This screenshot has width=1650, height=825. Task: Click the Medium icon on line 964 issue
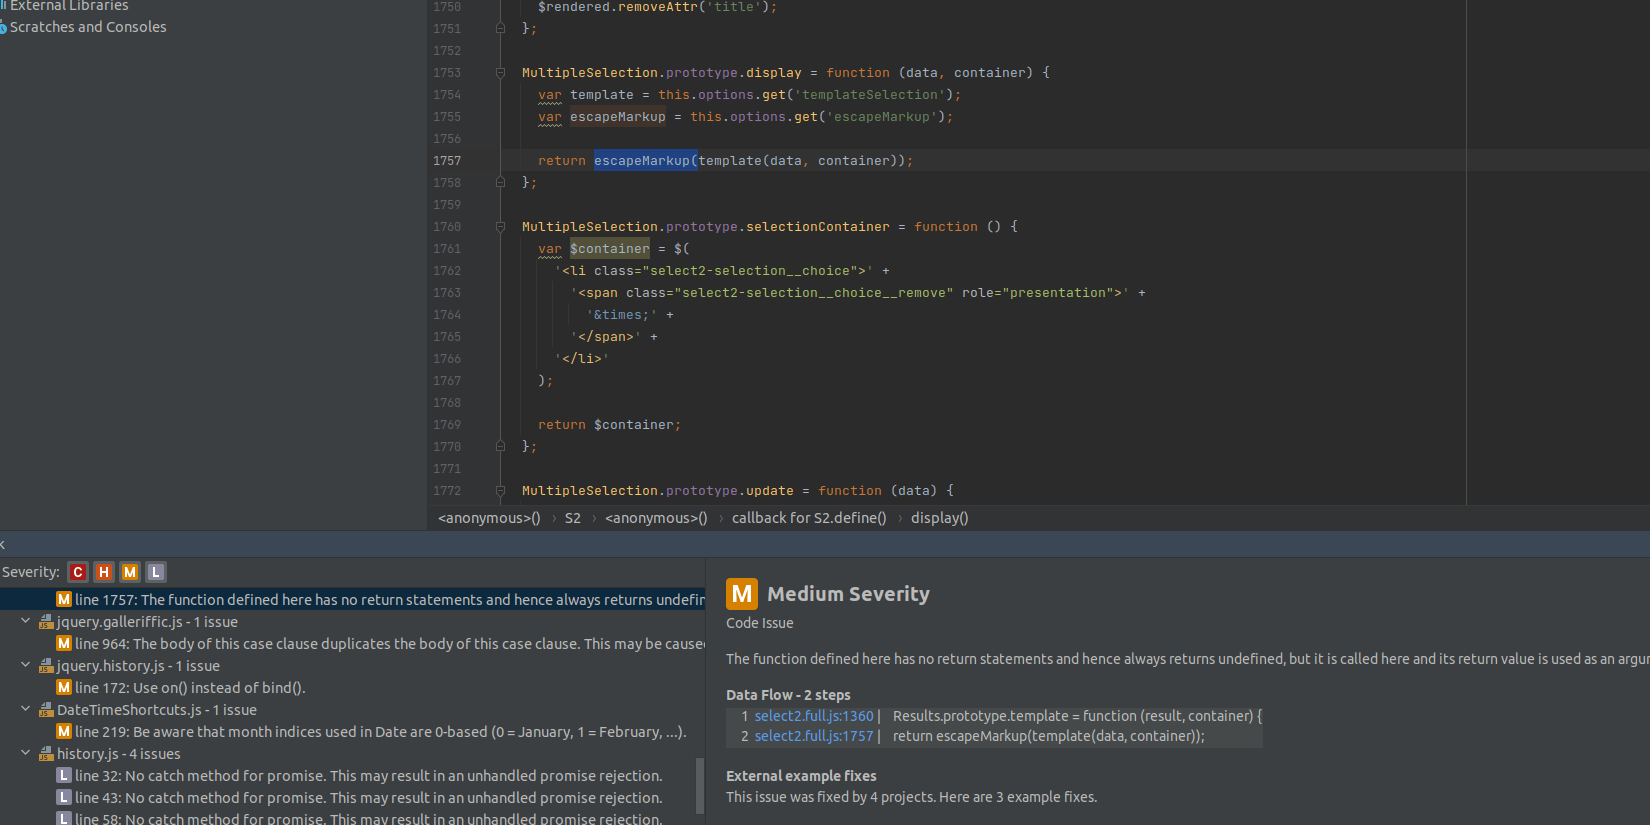(64, 644)
